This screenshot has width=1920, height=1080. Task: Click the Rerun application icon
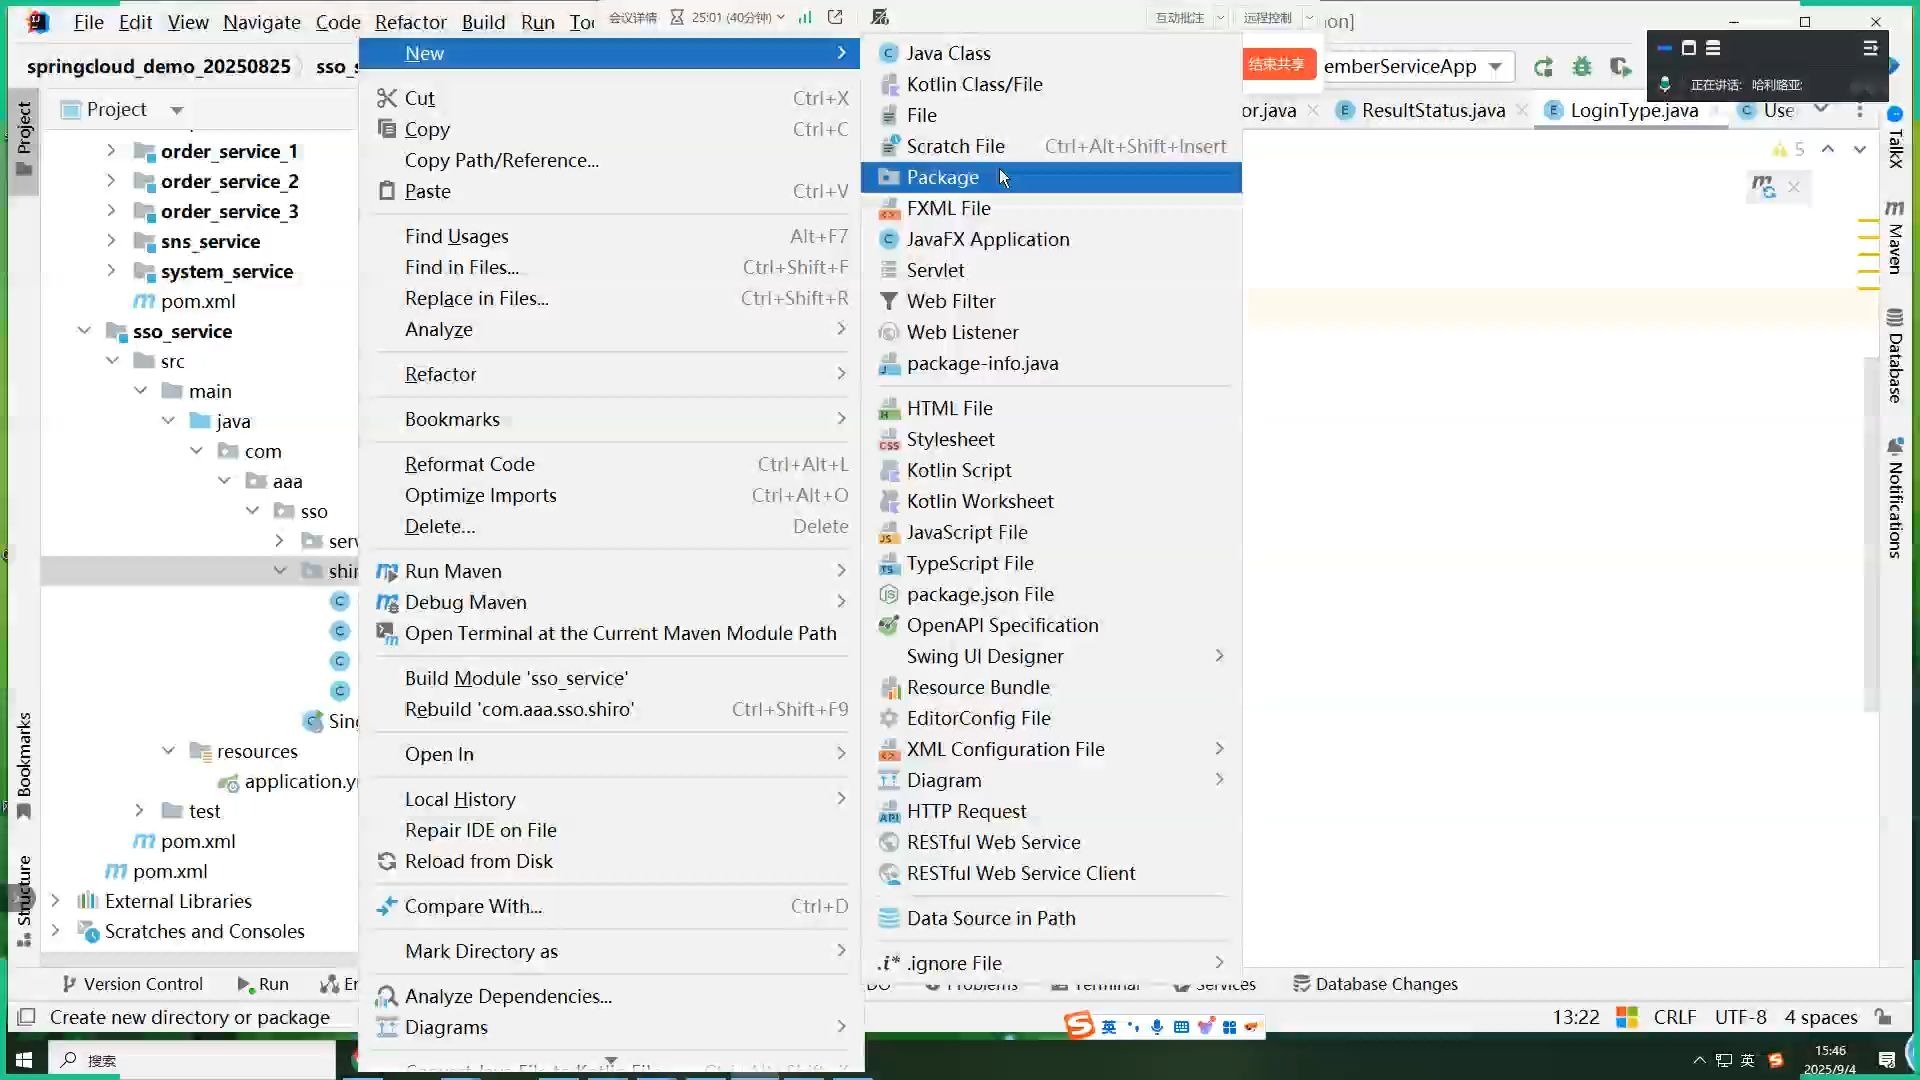pos(1543,67)
